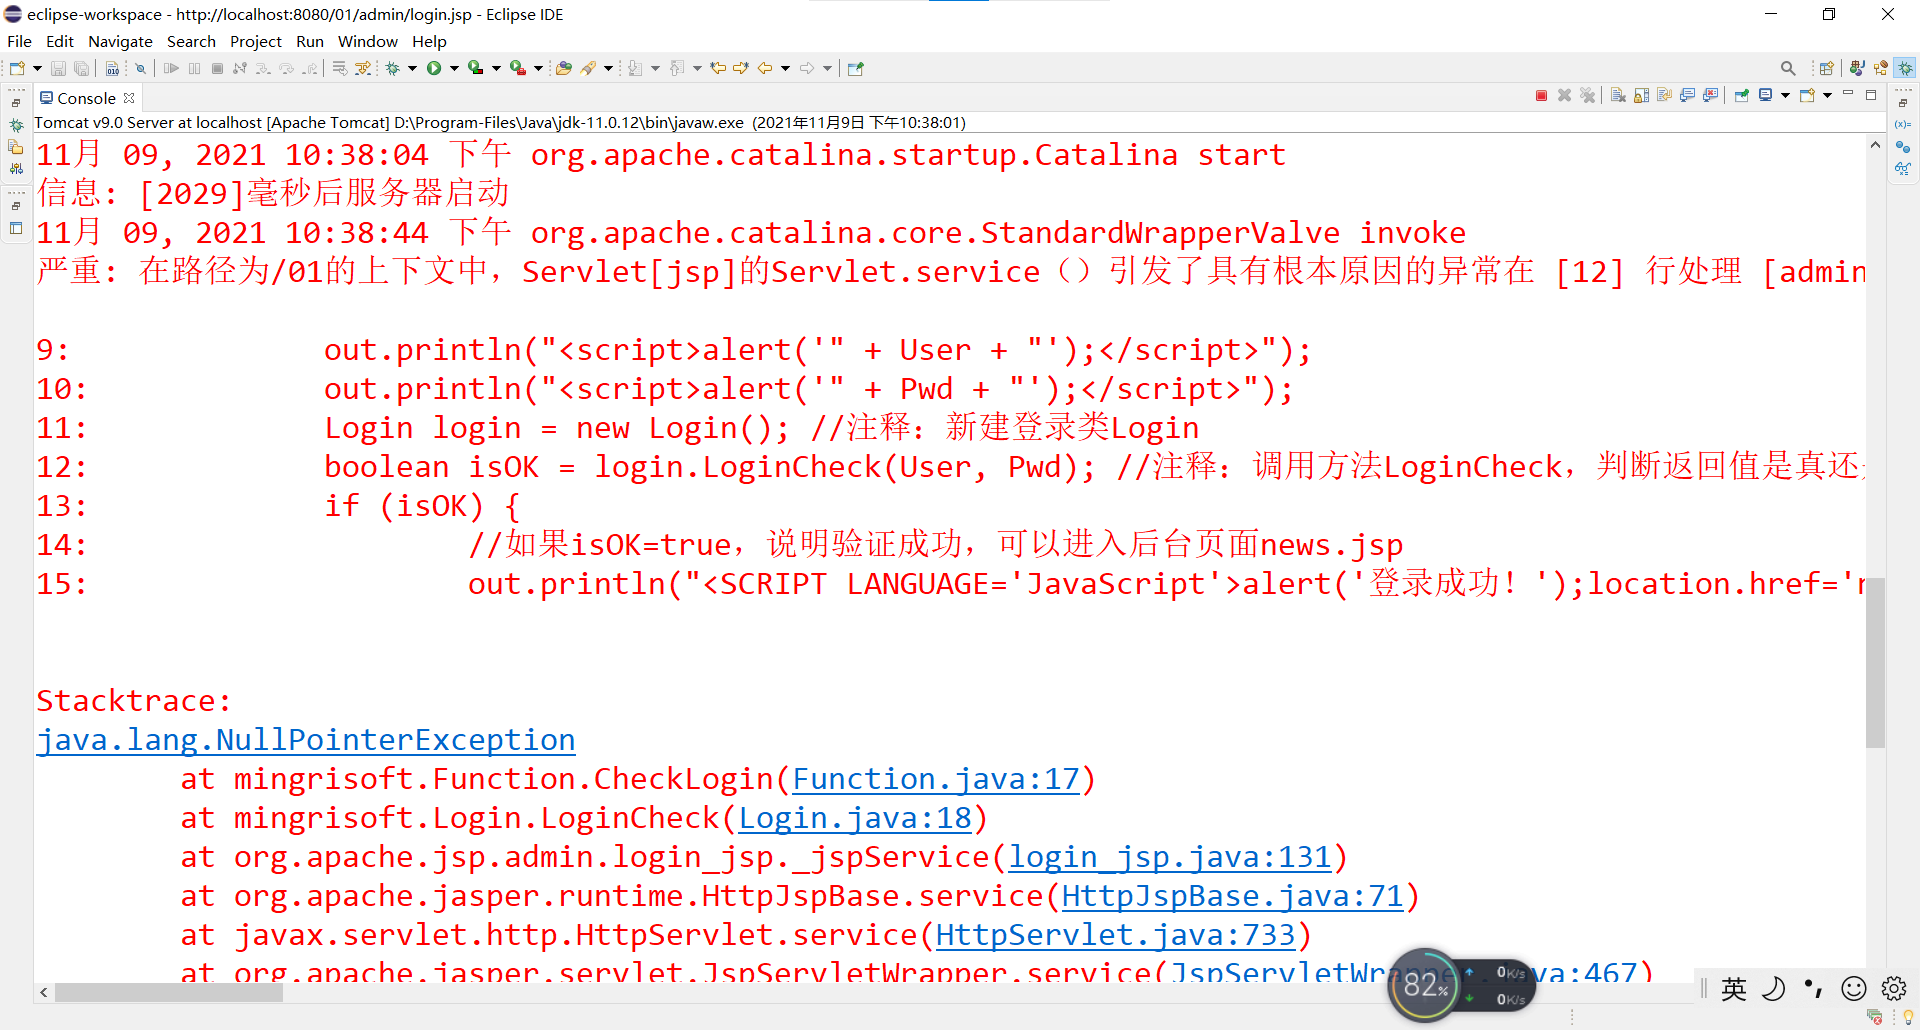
Task: Click the Coverage launch icon
Action: pos(476,68)
